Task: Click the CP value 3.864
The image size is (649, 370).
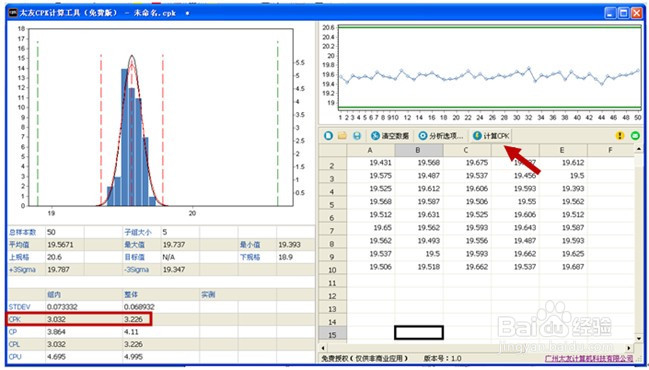Action: [x=56, y=332]
